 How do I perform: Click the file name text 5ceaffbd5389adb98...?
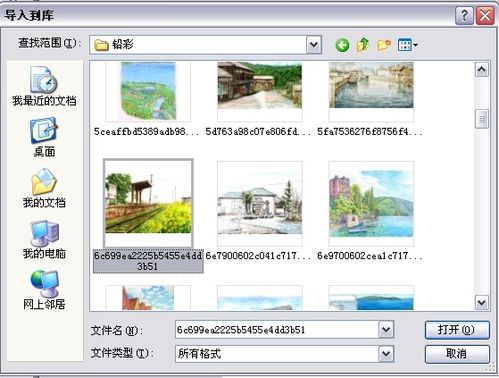(x=146, y=132)
